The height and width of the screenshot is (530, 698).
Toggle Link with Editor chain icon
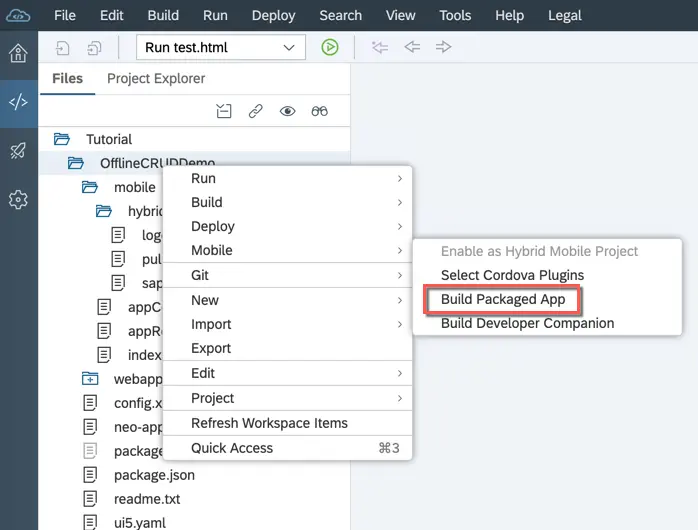click(256, 111)
